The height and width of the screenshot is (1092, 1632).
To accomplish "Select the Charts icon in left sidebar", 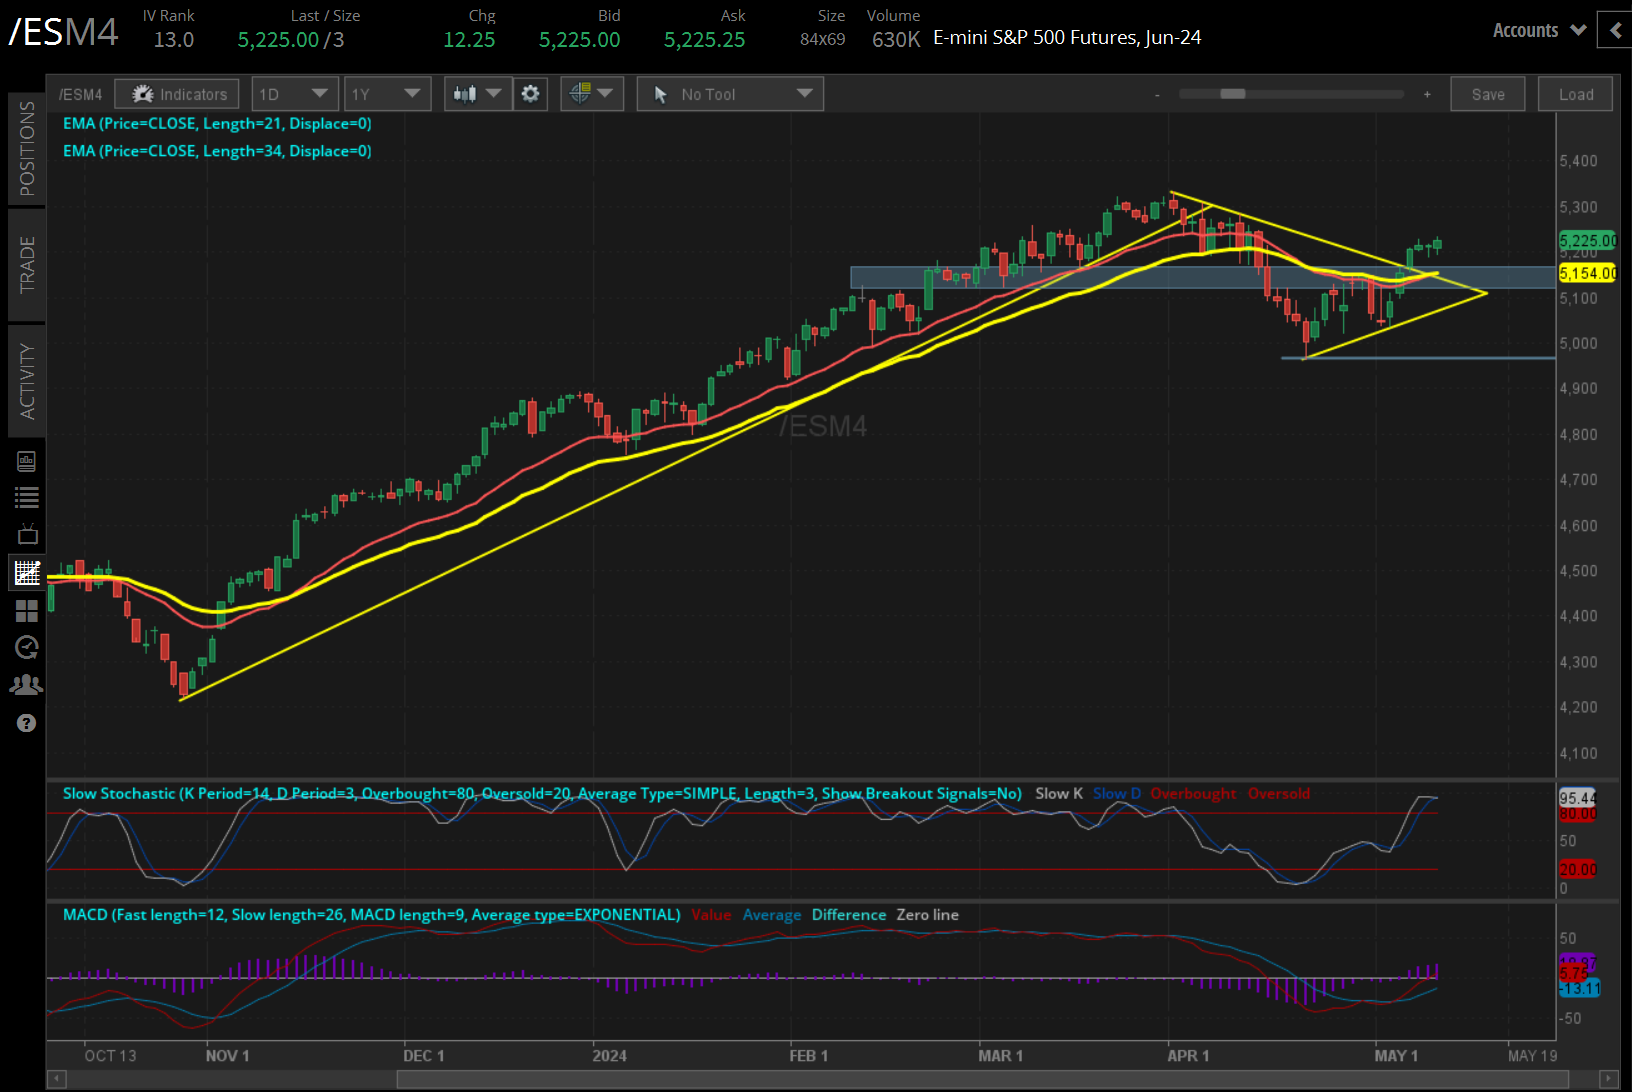I will click(x=27, y=572).
